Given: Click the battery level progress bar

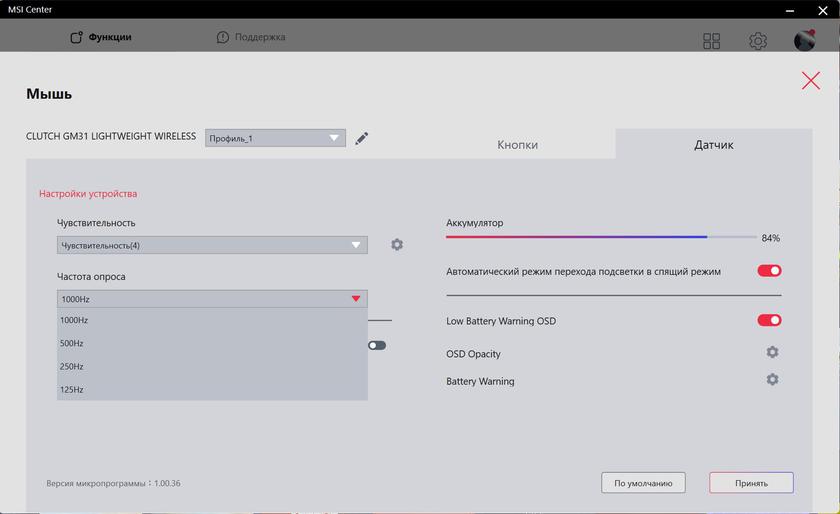Looking at the screenshot, I should 601,237.
